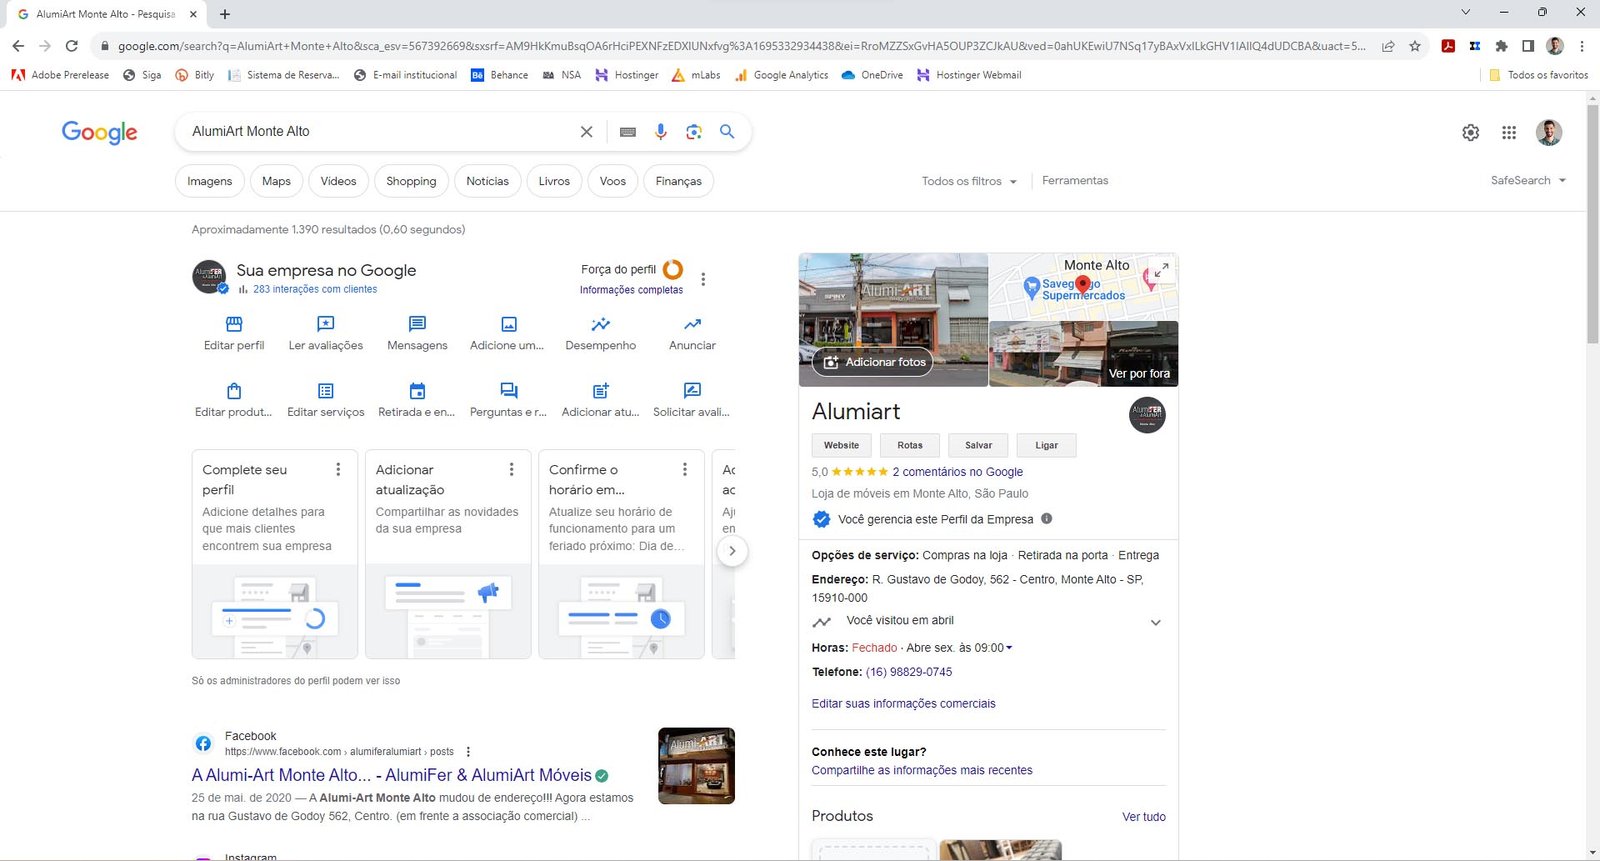This screenshot has height=861, width=1600.
Task: Open the A Alumi-Art Monte Alto Facebook result
Action: pos(391,775)
